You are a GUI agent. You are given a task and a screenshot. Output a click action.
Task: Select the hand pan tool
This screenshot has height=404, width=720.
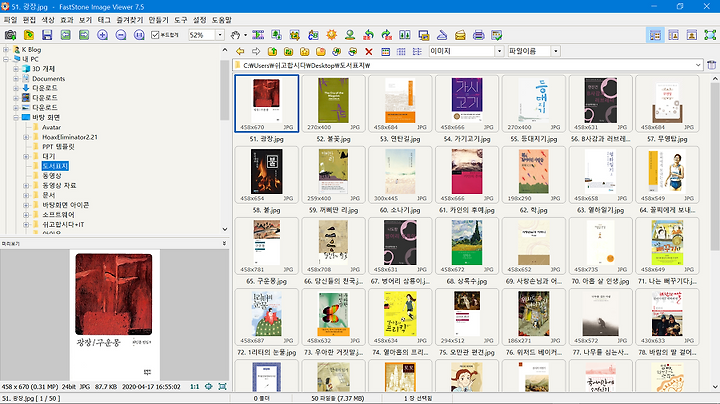point(235,35)
